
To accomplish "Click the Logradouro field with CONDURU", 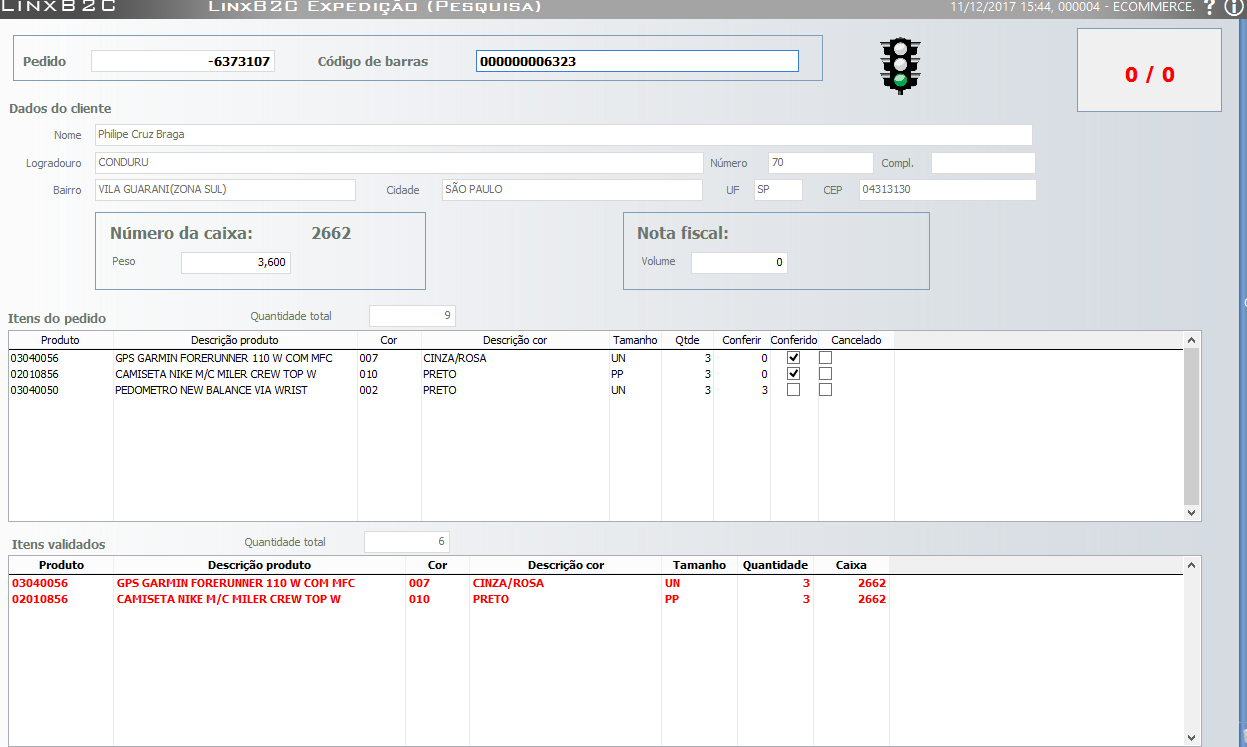I will [399, 163].
